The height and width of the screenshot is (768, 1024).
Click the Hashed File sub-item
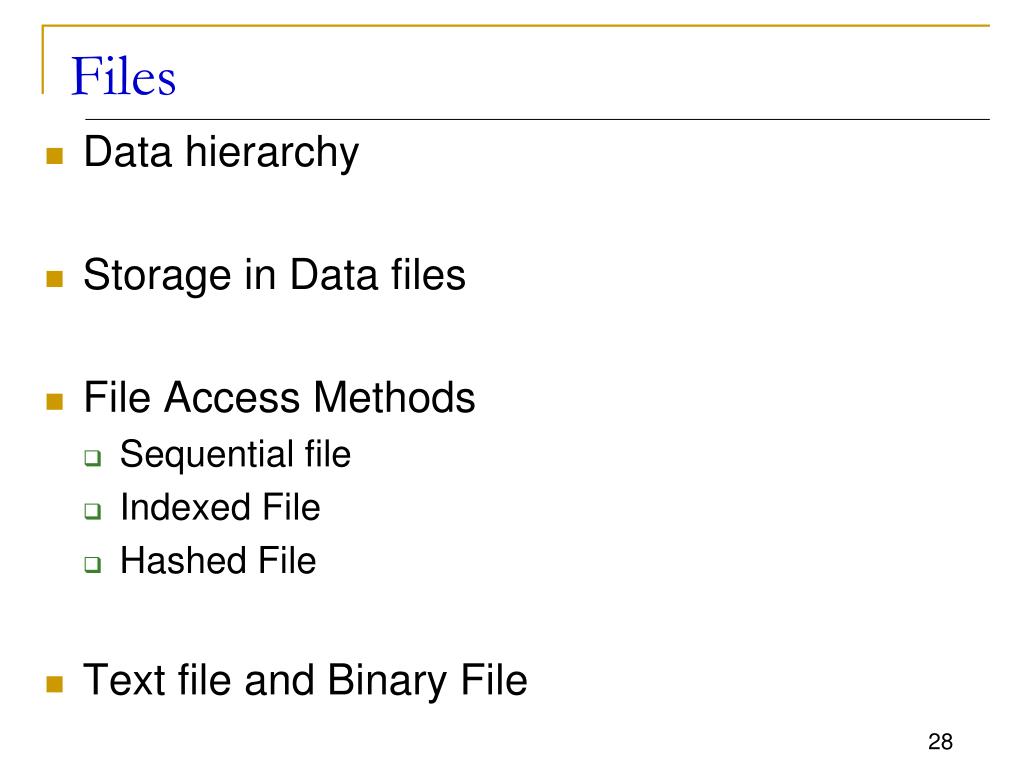pyautogui.click(x=218, y=560)
